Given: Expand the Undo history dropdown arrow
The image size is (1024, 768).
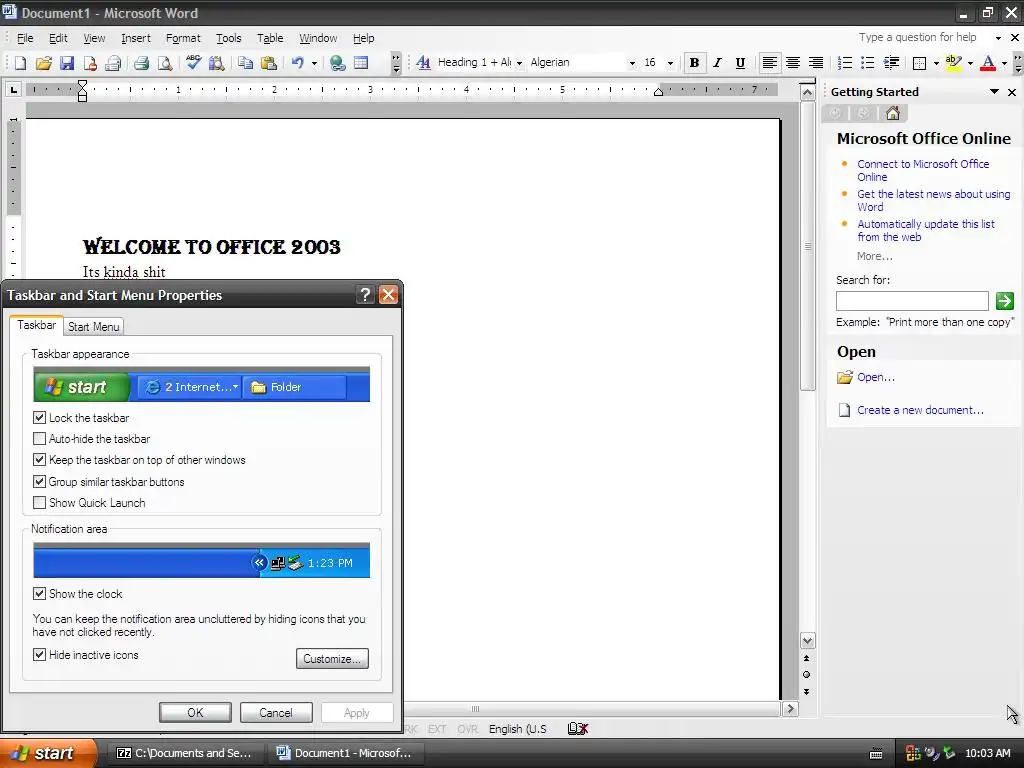Looking at the screenshot, I should (x=314, y=63).
